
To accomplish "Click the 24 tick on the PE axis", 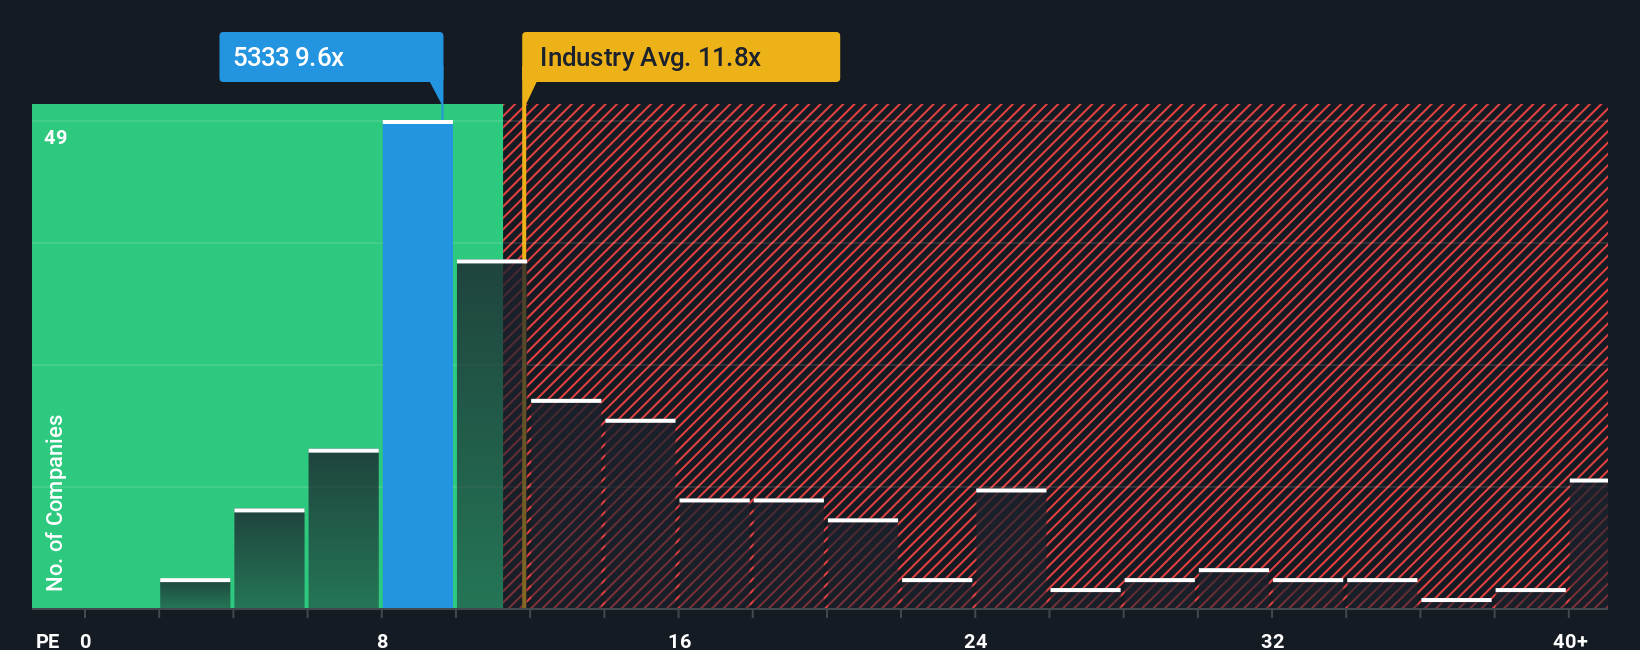I will coord(976,640).
